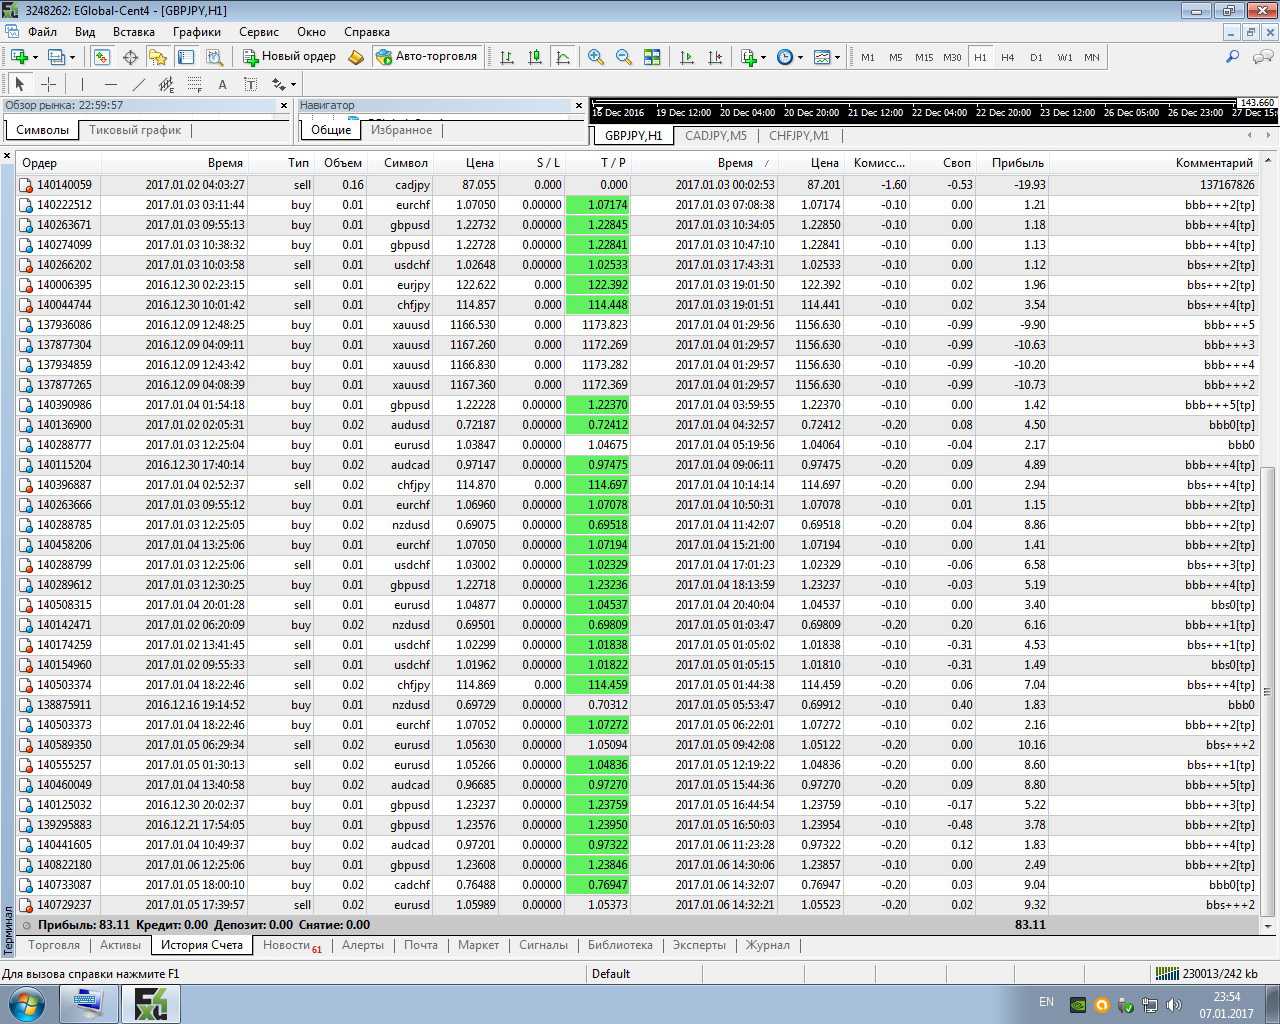Click the Новый ордер button

(x=289, y=57)
